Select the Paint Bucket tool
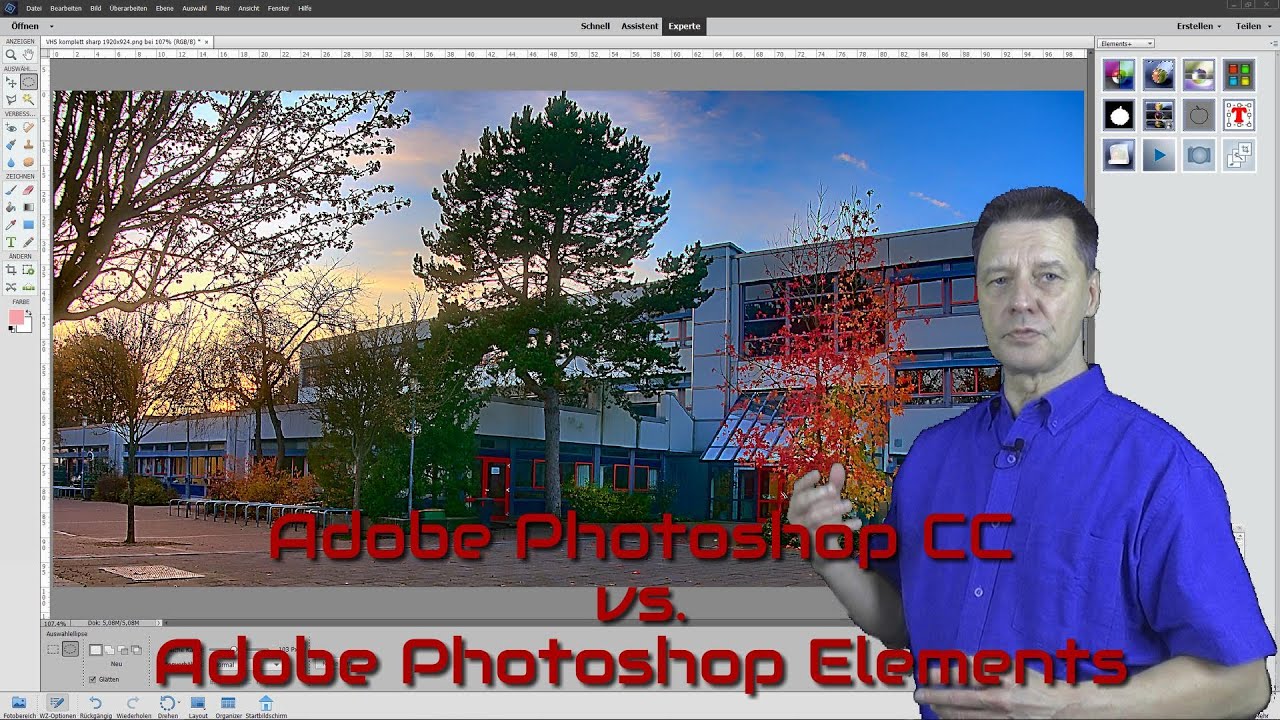The width and height of the screenshot is (1280, 720). 11,207
